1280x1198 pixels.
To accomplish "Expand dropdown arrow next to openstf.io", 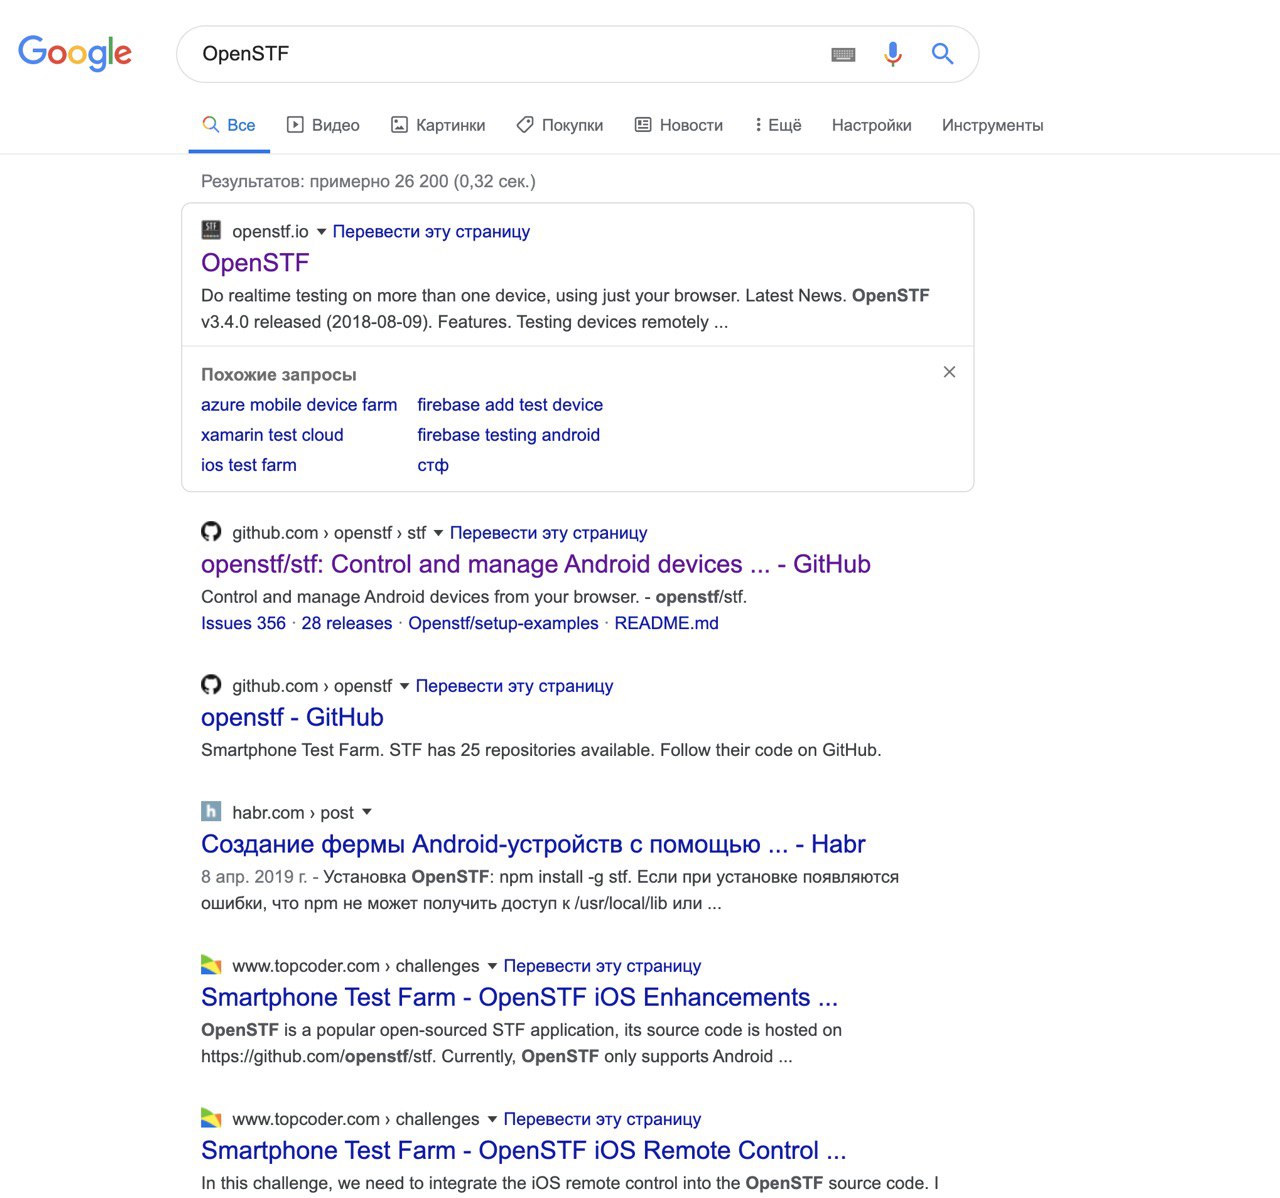I will pyautogui.click(x=321, y=232).
